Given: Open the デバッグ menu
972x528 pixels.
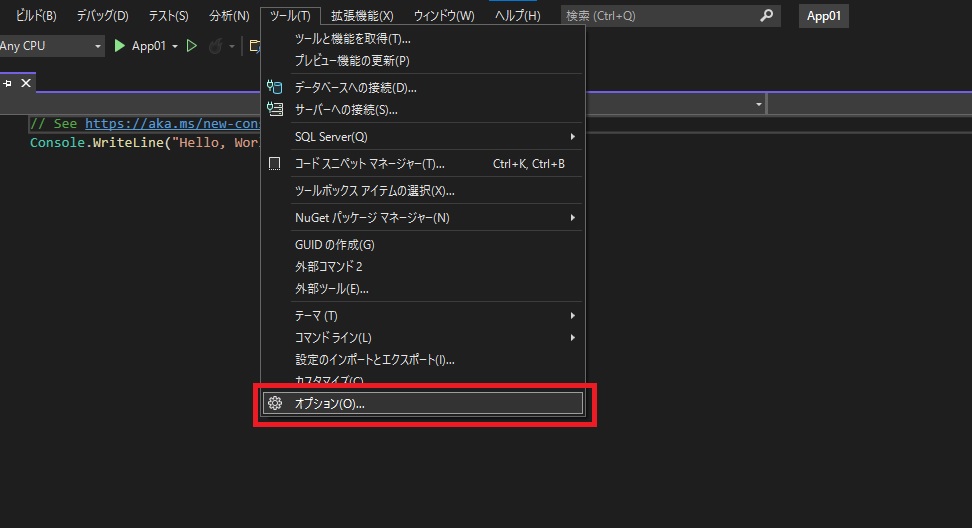Looking at the screenshot, I should click(102, 16).
